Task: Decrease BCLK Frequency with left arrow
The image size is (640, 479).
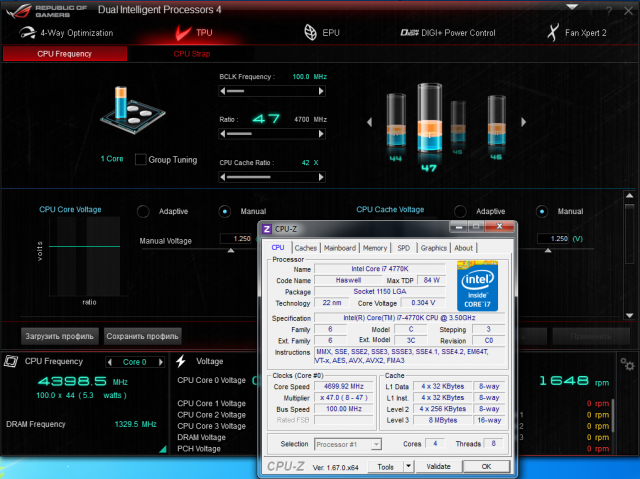Action: tap(222, 91)
